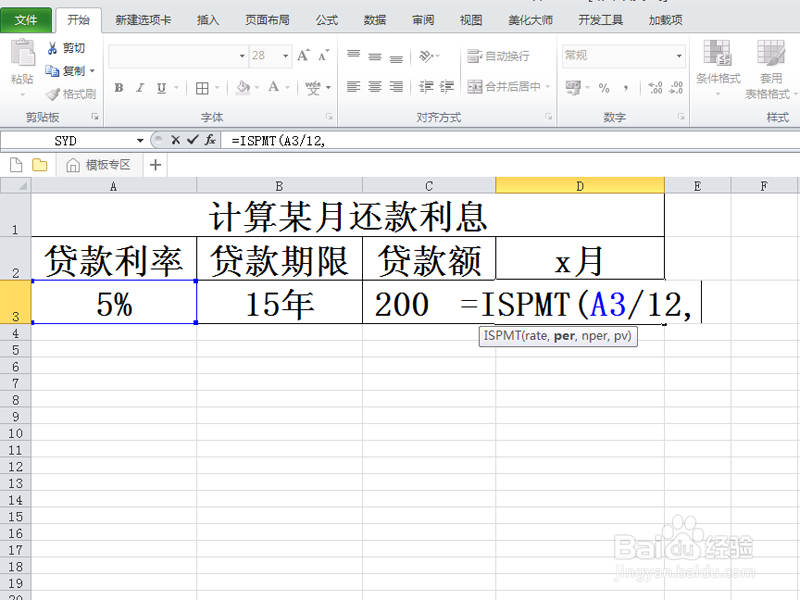The image size is (800, 600).
Task: Expand the Copy button dropdown arrow
Action: 92,71
